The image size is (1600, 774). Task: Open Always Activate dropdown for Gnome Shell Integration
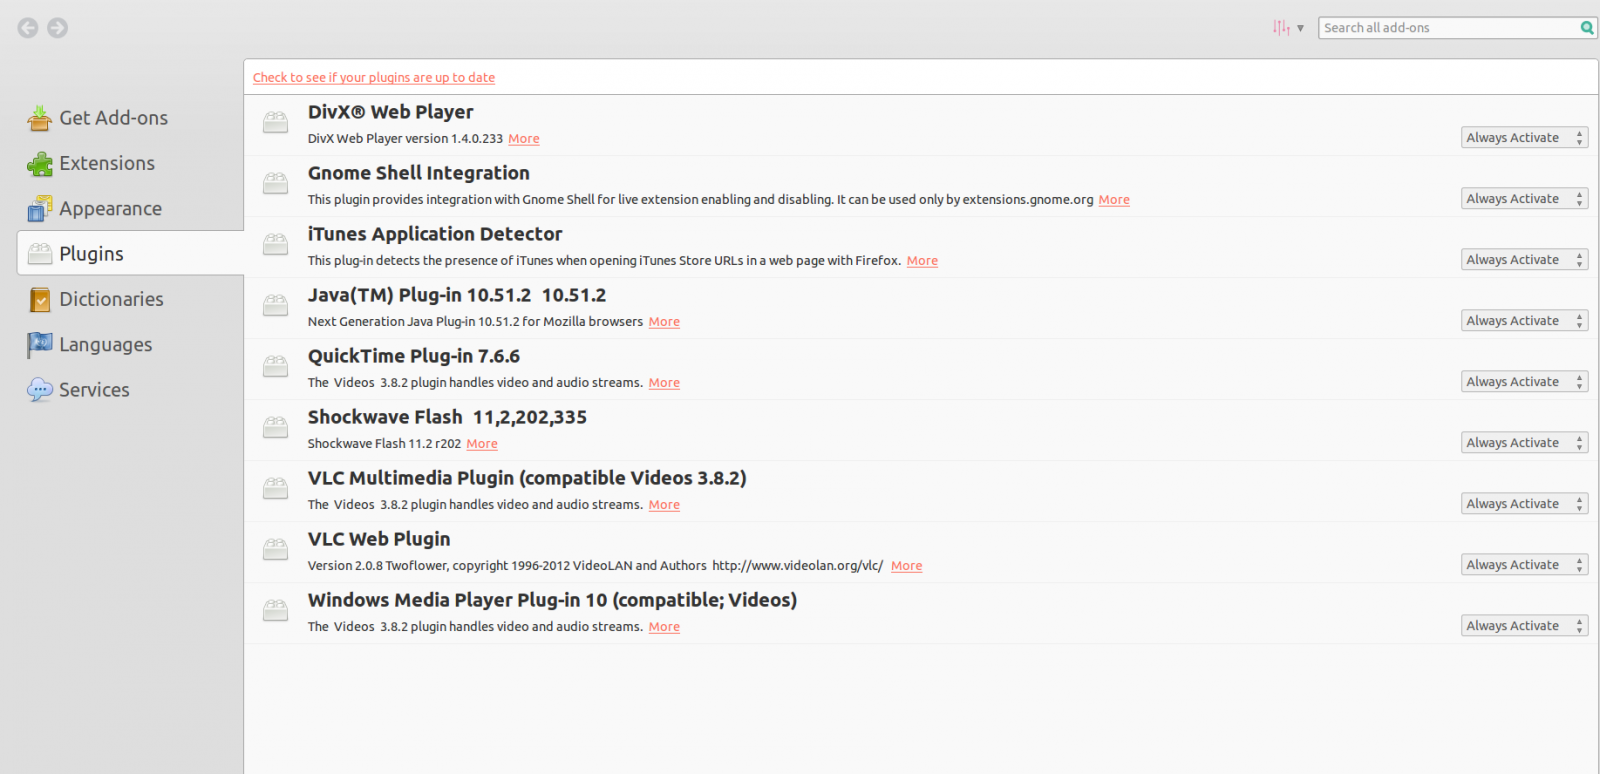tap(1524, 199)
